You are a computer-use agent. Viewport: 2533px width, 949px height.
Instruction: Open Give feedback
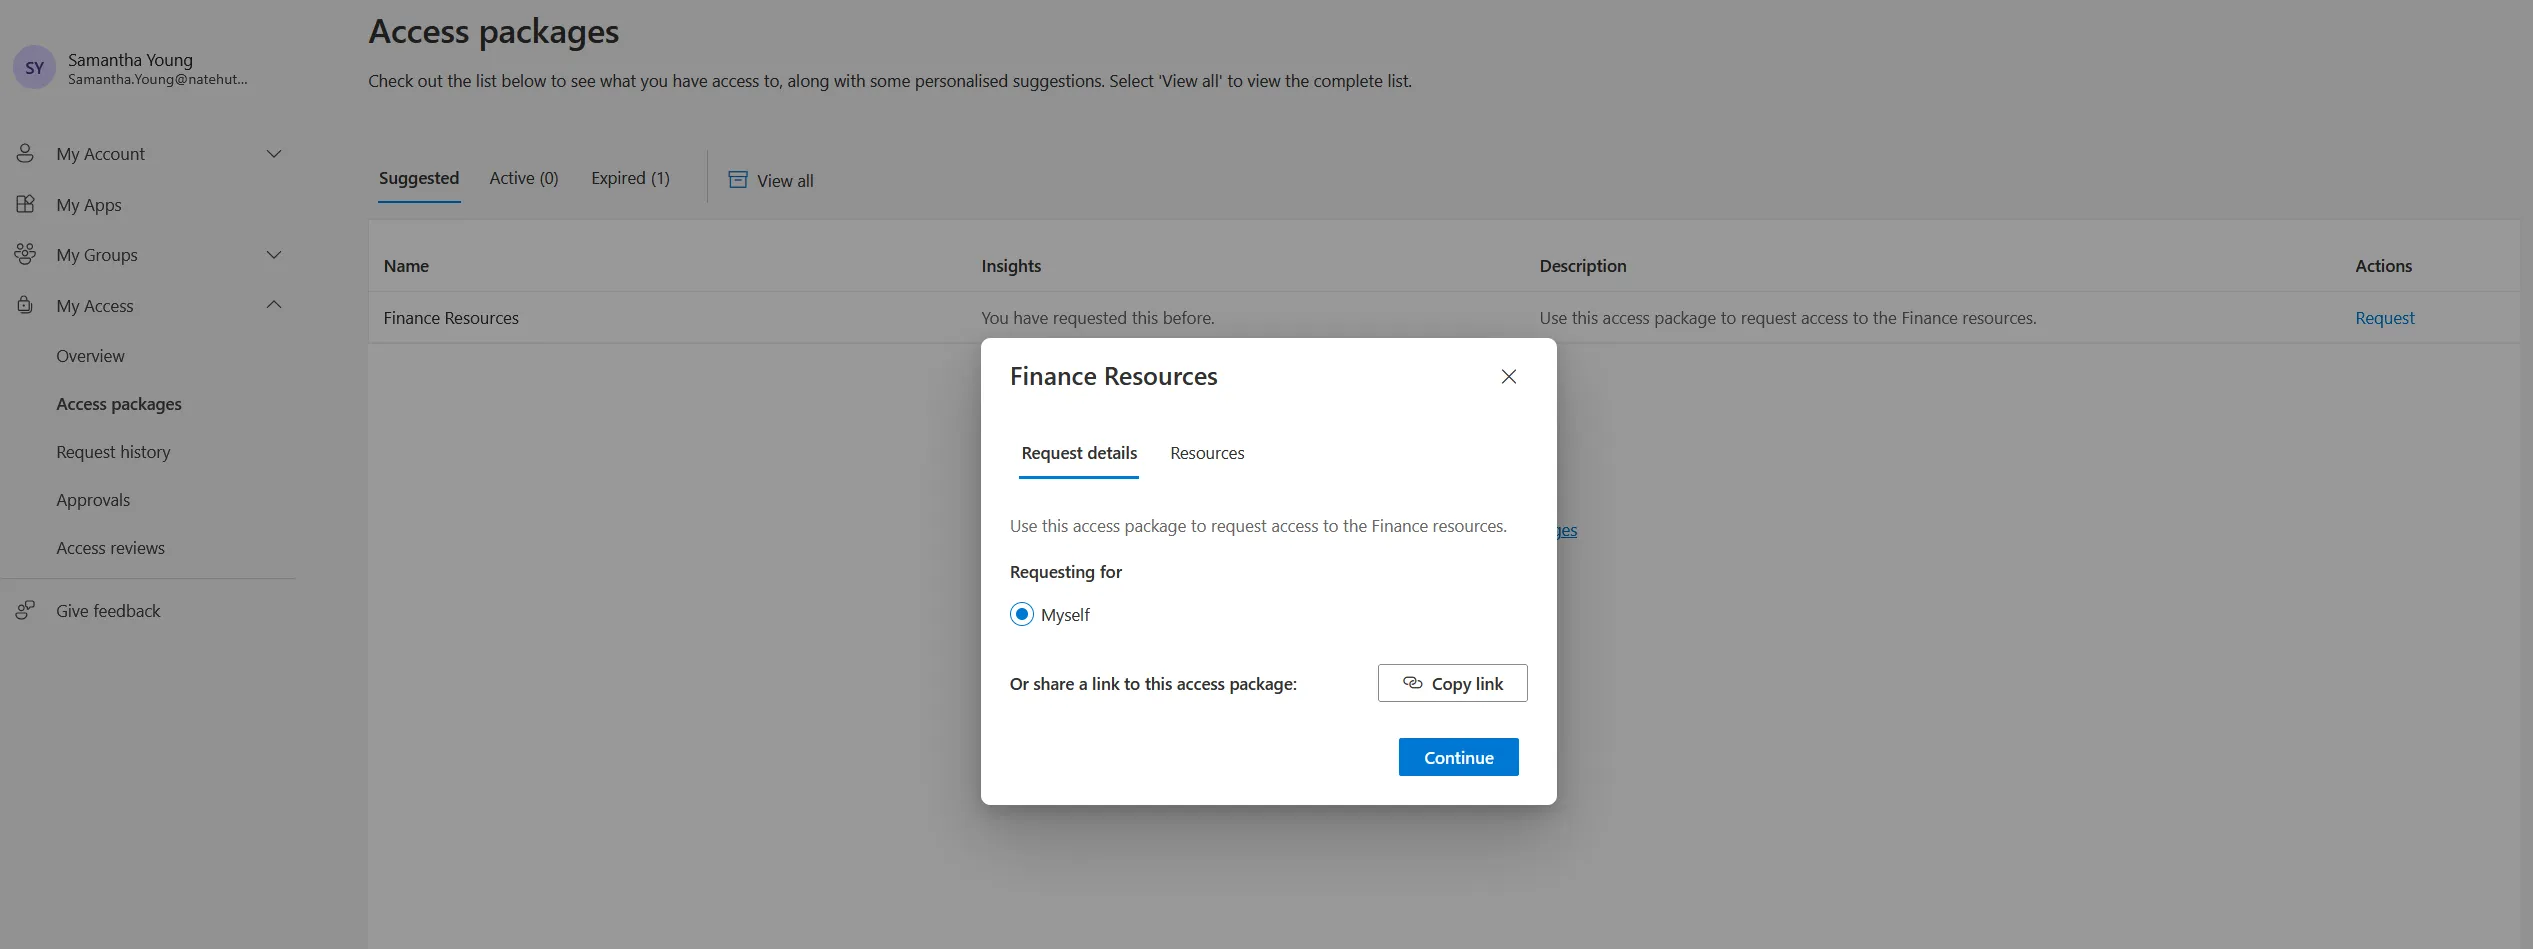click(108, 611)
